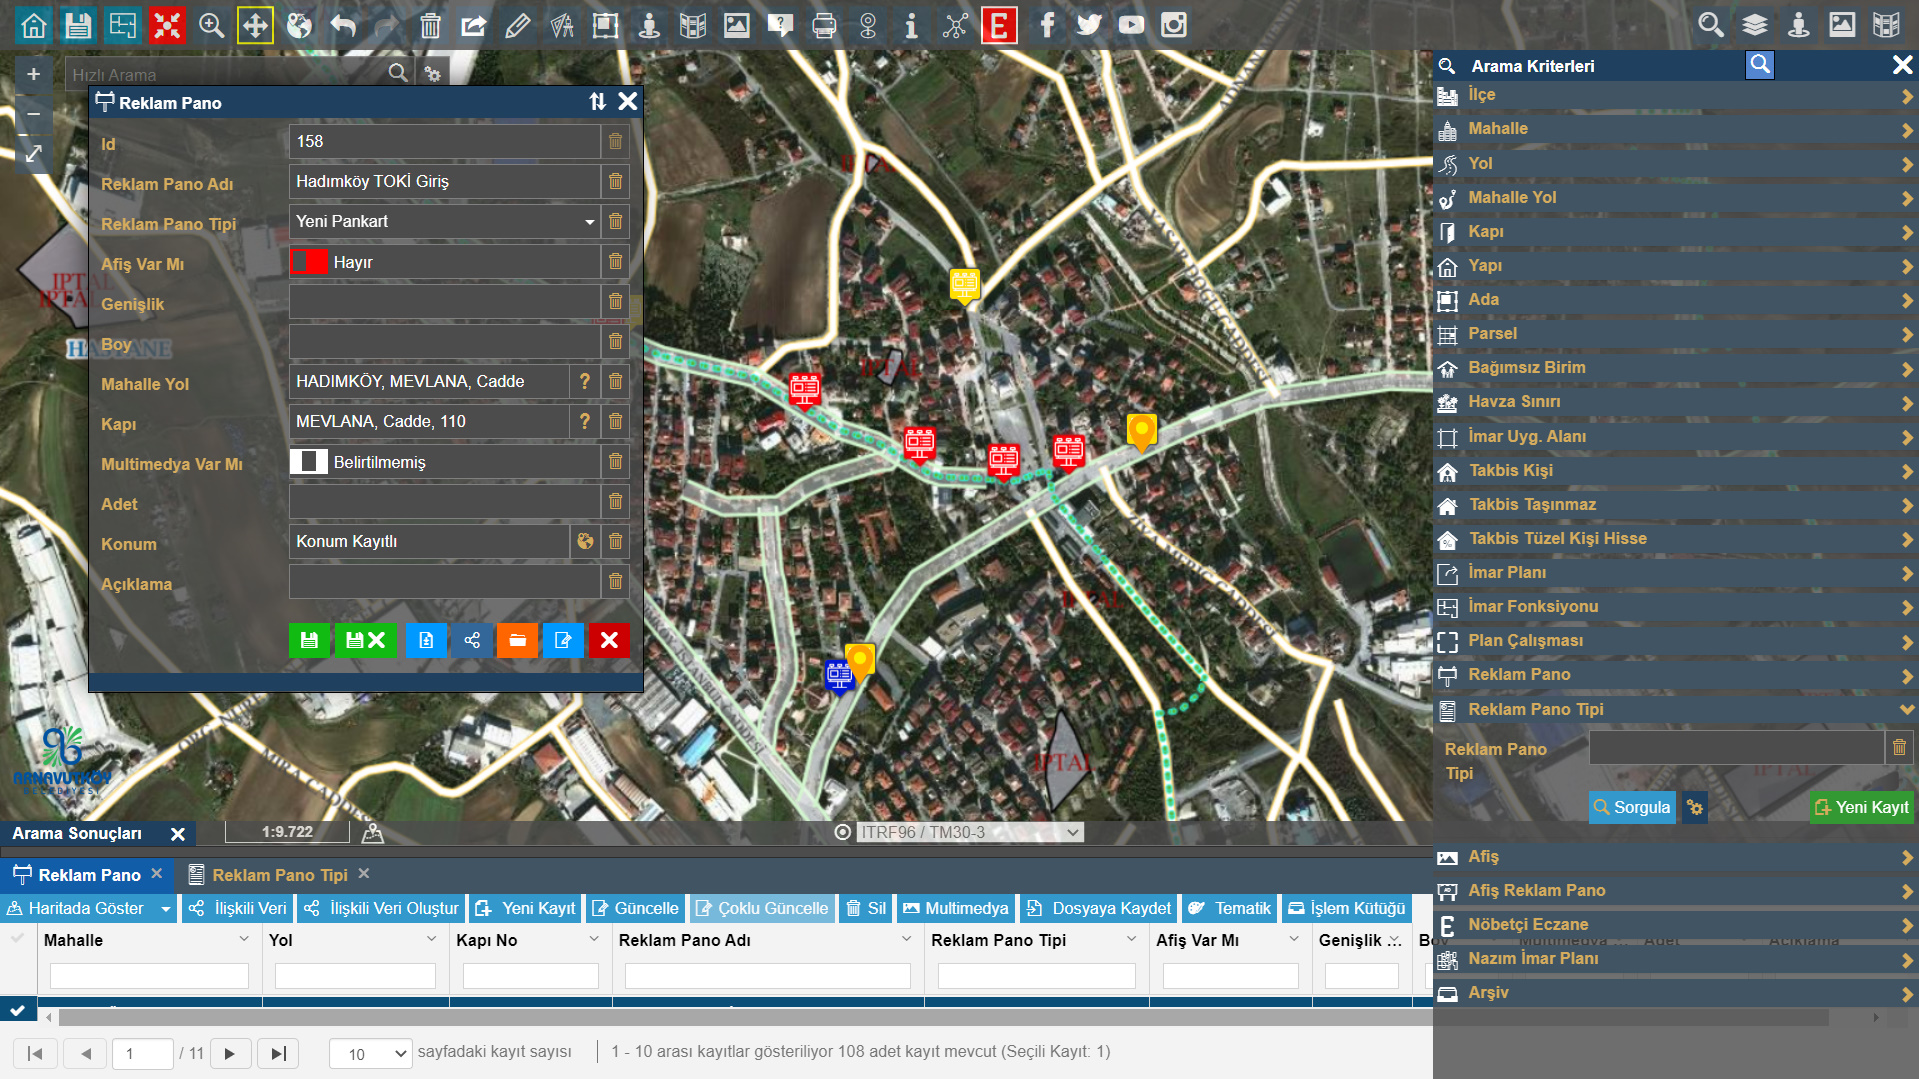1919x1079 pixels.
Task: Switch to the Reklam Pano Tipi tab
Action: click(279, 875)
